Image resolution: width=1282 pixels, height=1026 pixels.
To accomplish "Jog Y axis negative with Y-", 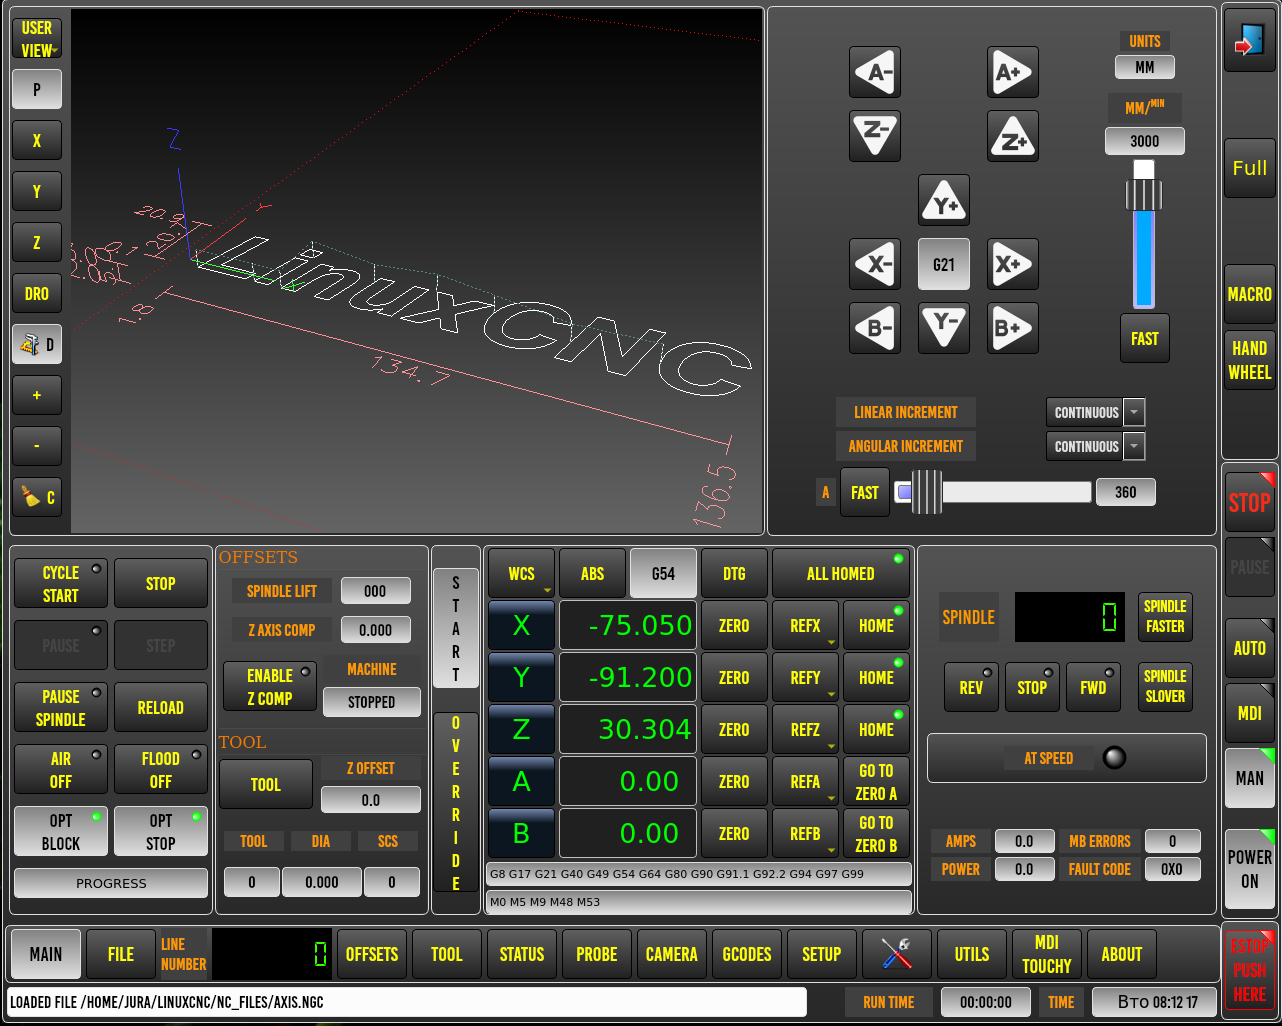I will tap(944, 328).
